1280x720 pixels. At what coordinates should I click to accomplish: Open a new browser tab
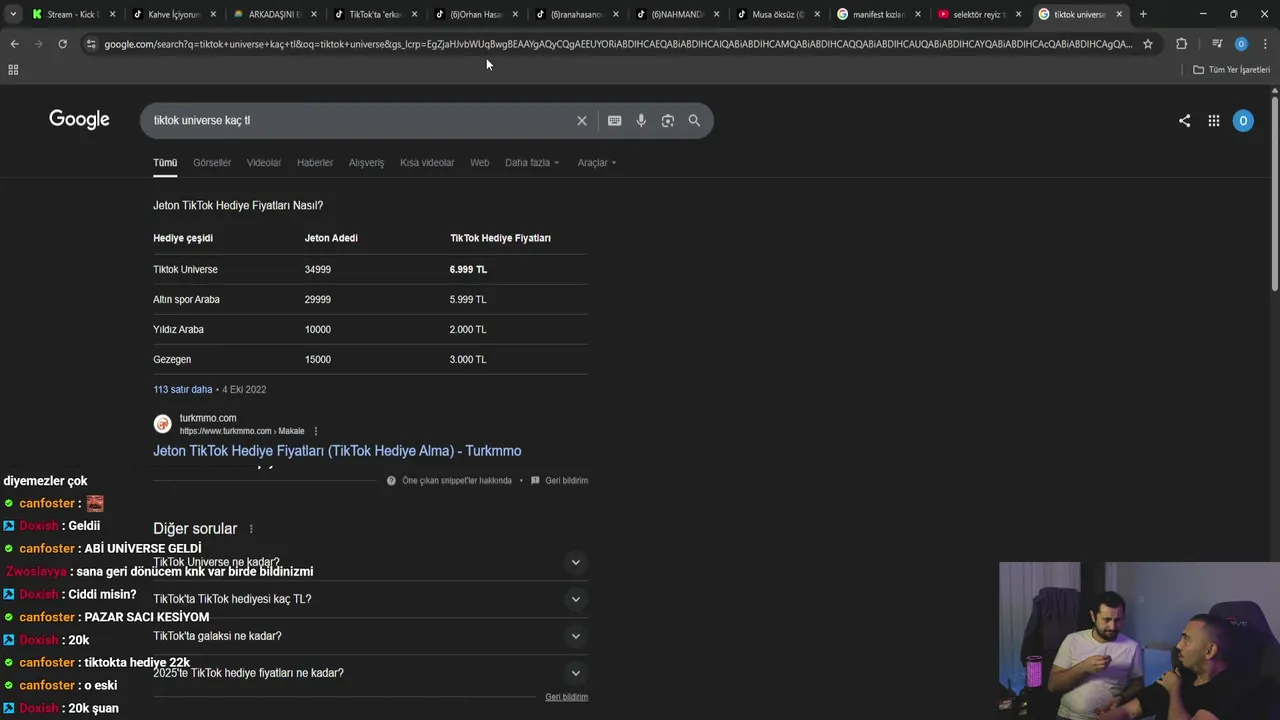[x=1143, y=14]
